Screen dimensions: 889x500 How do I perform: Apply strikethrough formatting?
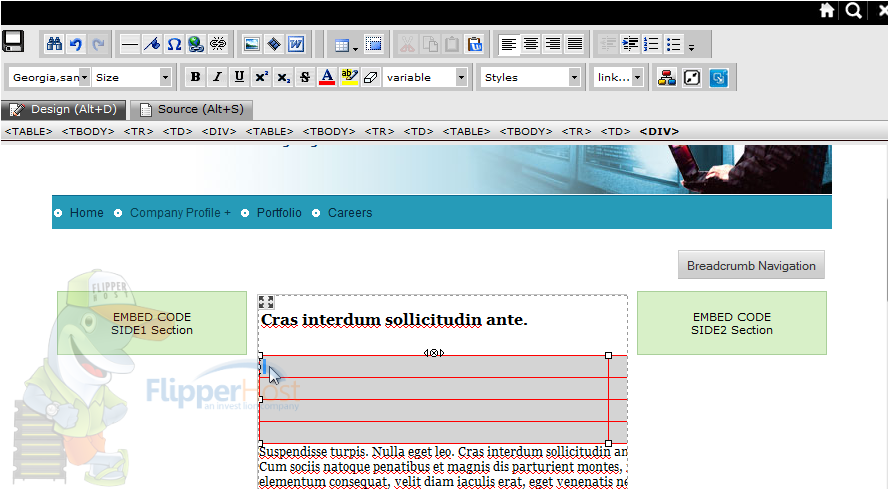pos(305,77)
